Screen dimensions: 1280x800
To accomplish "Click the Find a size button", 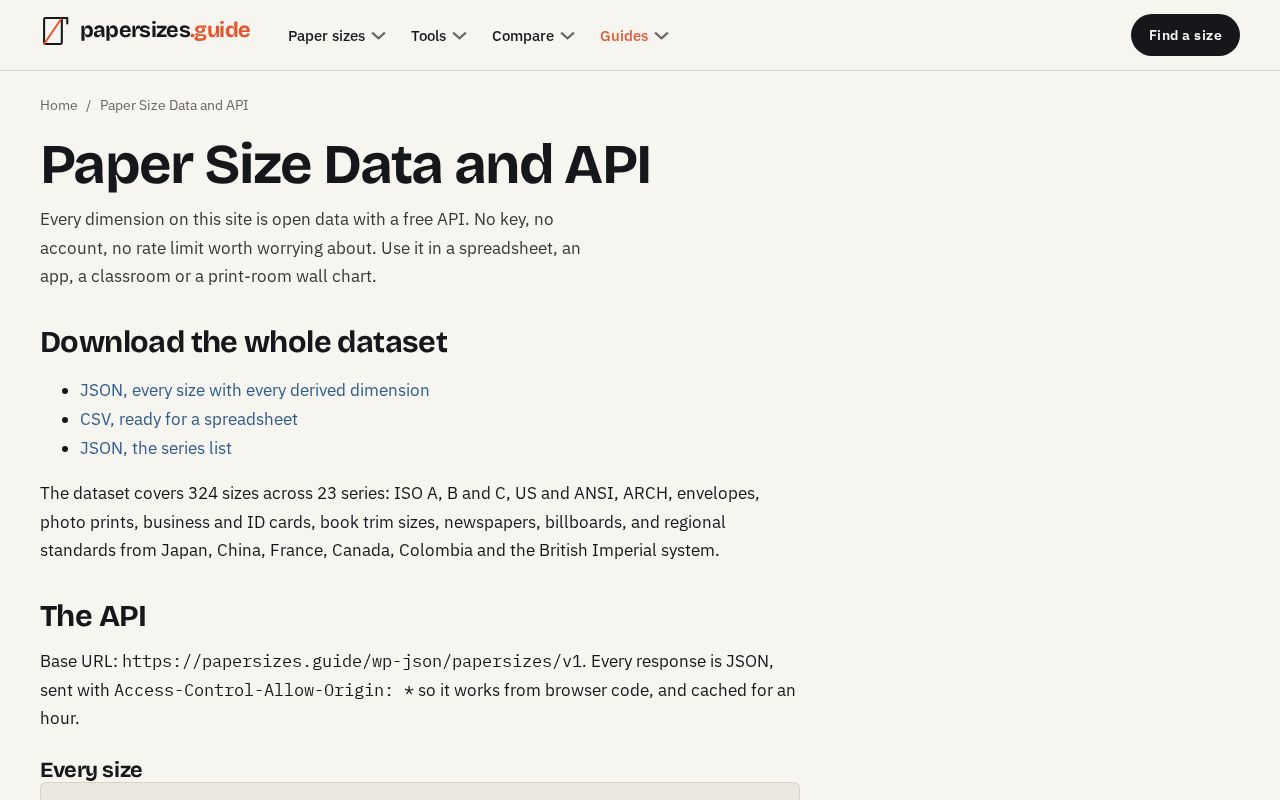I will [1185, 35].
